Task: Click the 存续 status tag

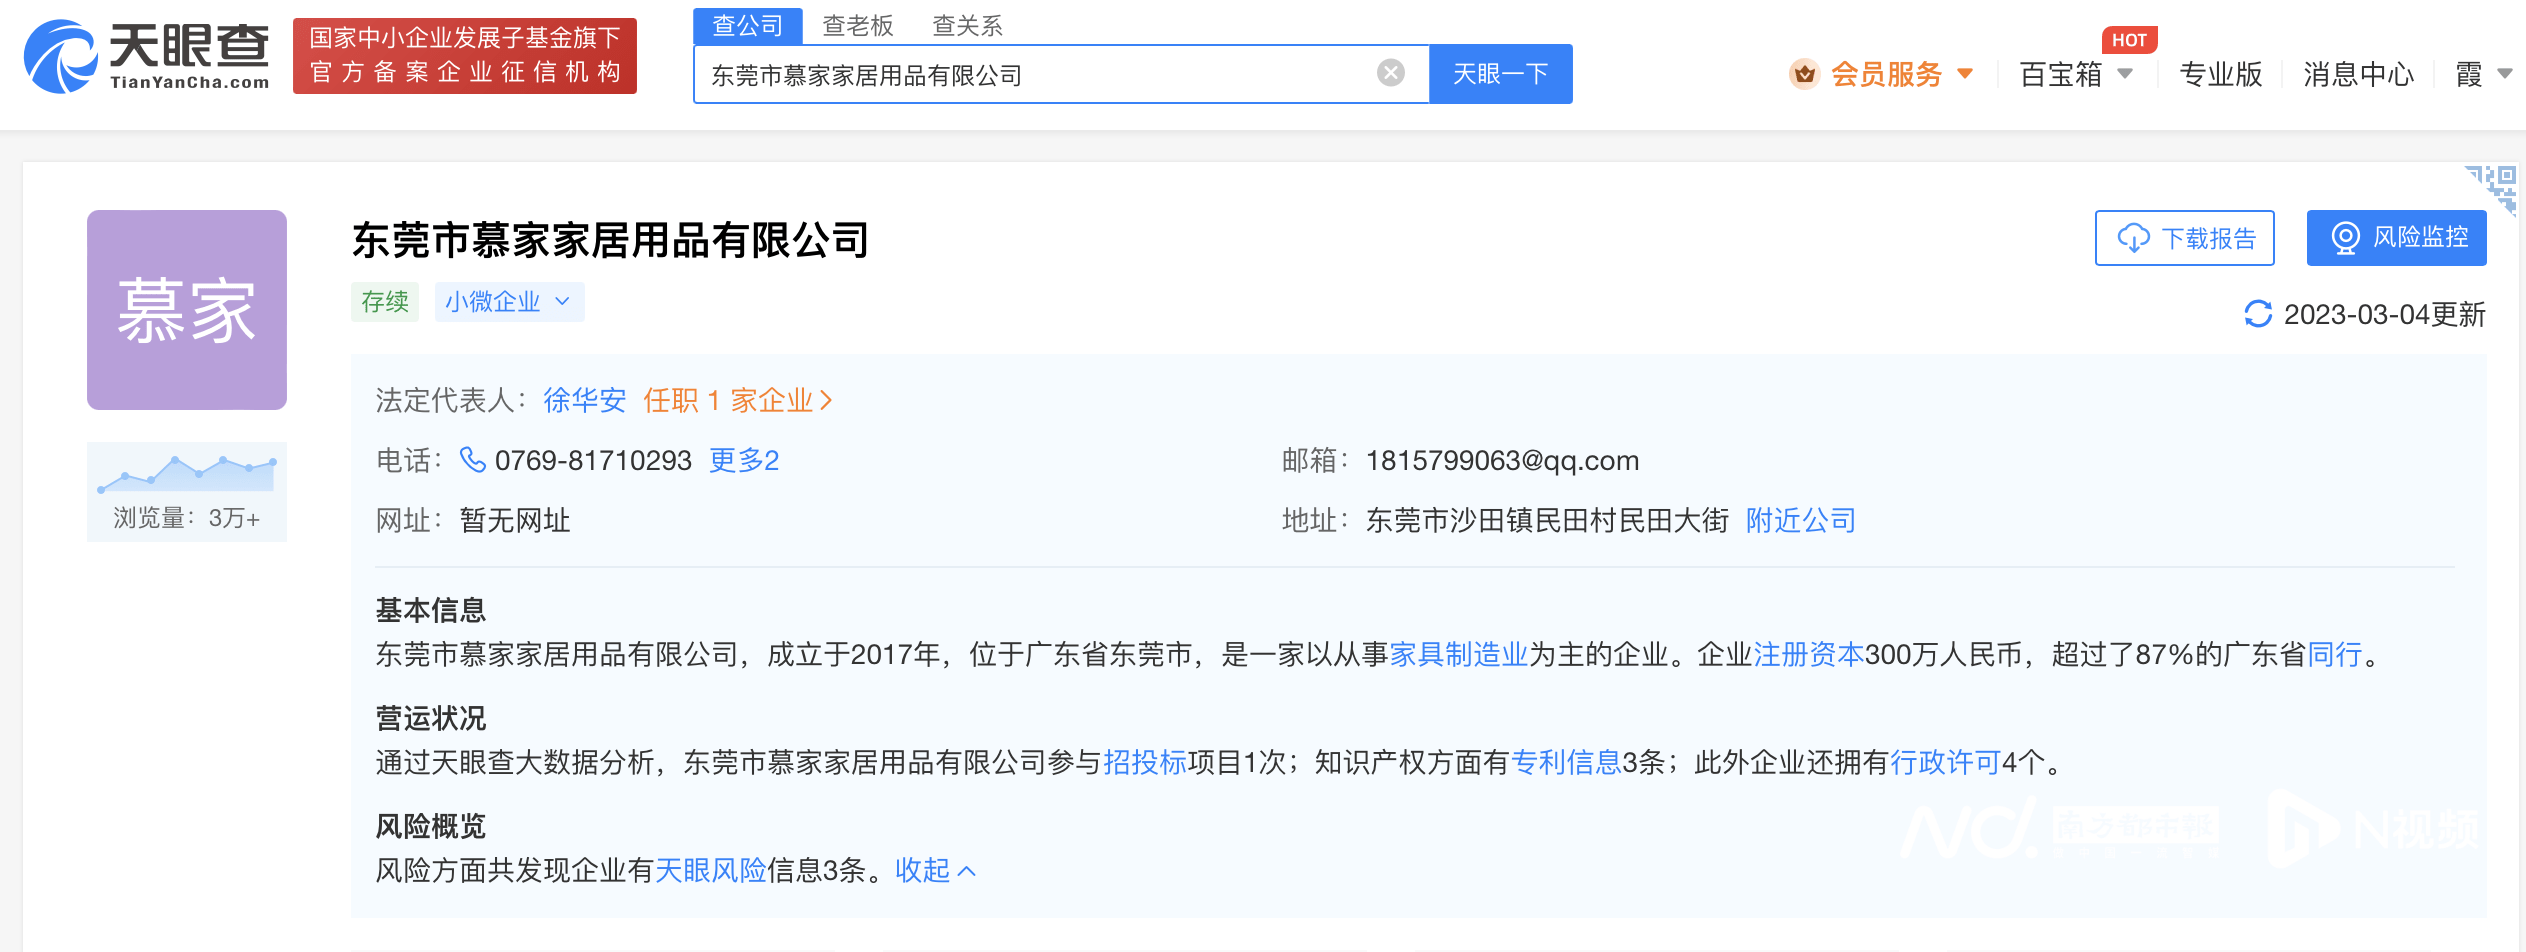Action: [385, 301]
